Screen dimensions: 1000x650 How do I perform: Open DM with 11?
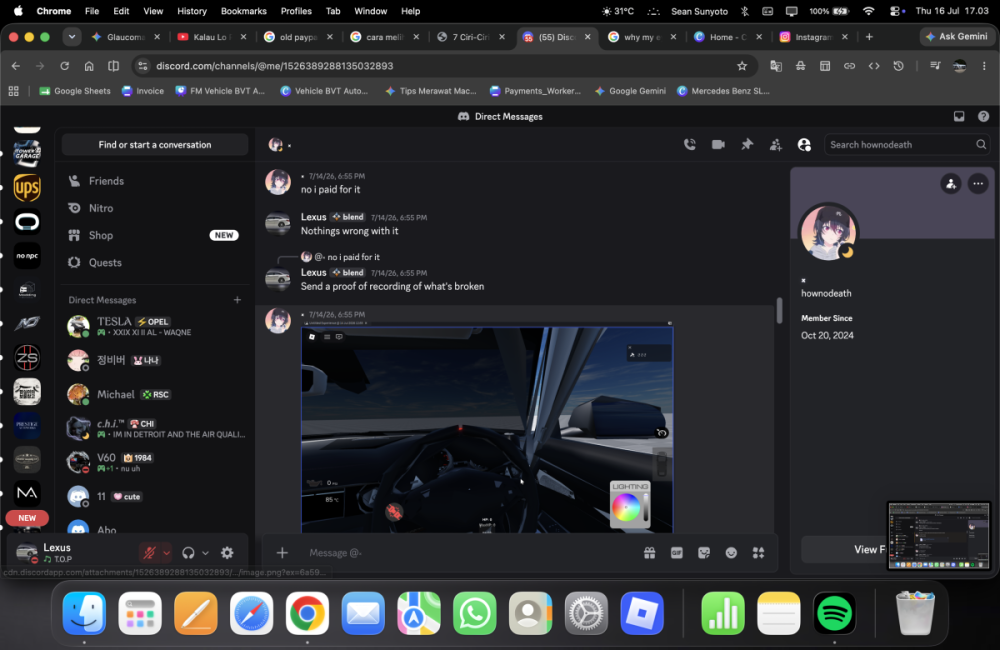(x=155, y=496)
